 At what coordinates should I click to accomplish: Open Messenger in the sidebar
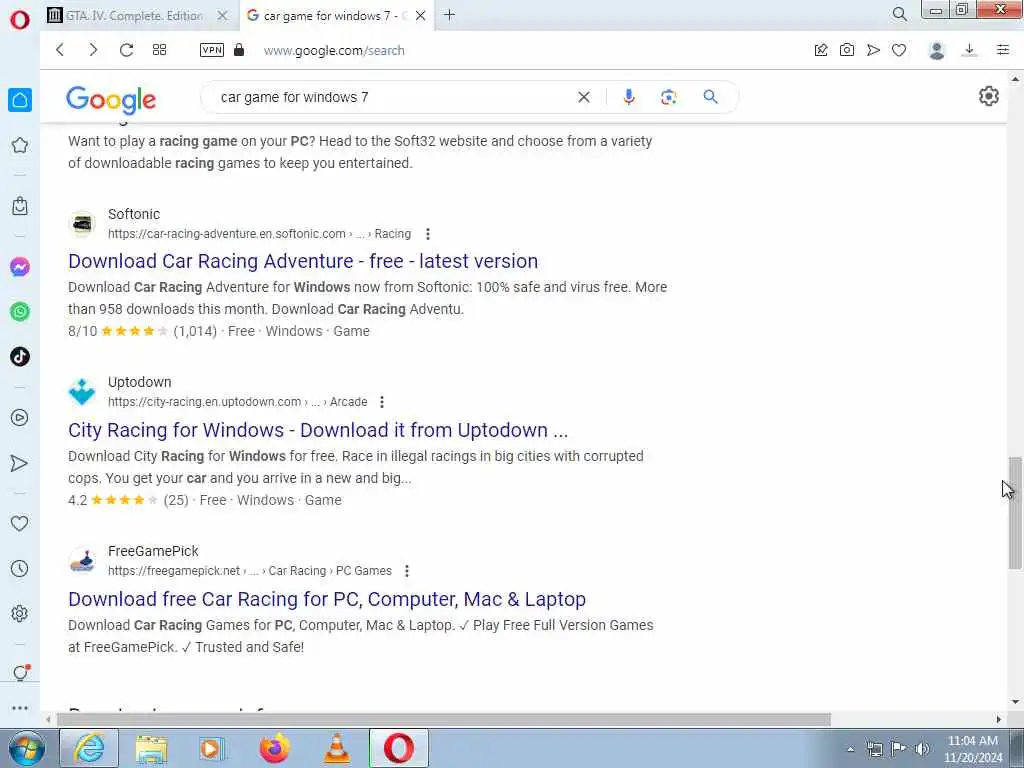(20, 267)
